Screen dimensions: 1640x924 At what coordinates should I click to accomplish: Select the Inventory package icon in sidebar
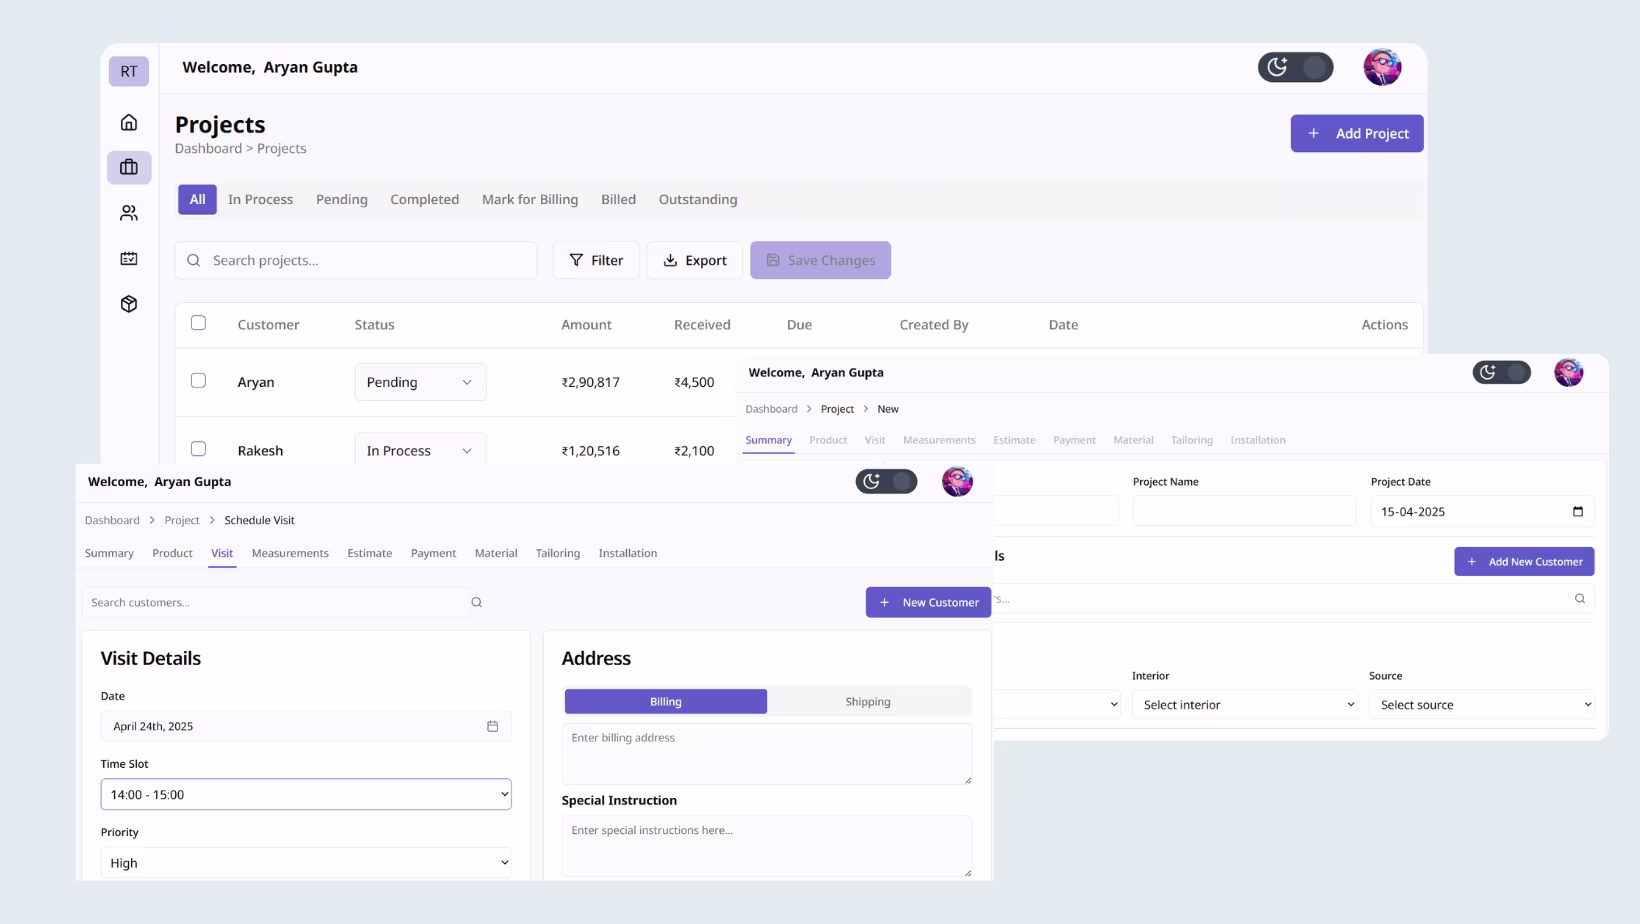(128, 303)
